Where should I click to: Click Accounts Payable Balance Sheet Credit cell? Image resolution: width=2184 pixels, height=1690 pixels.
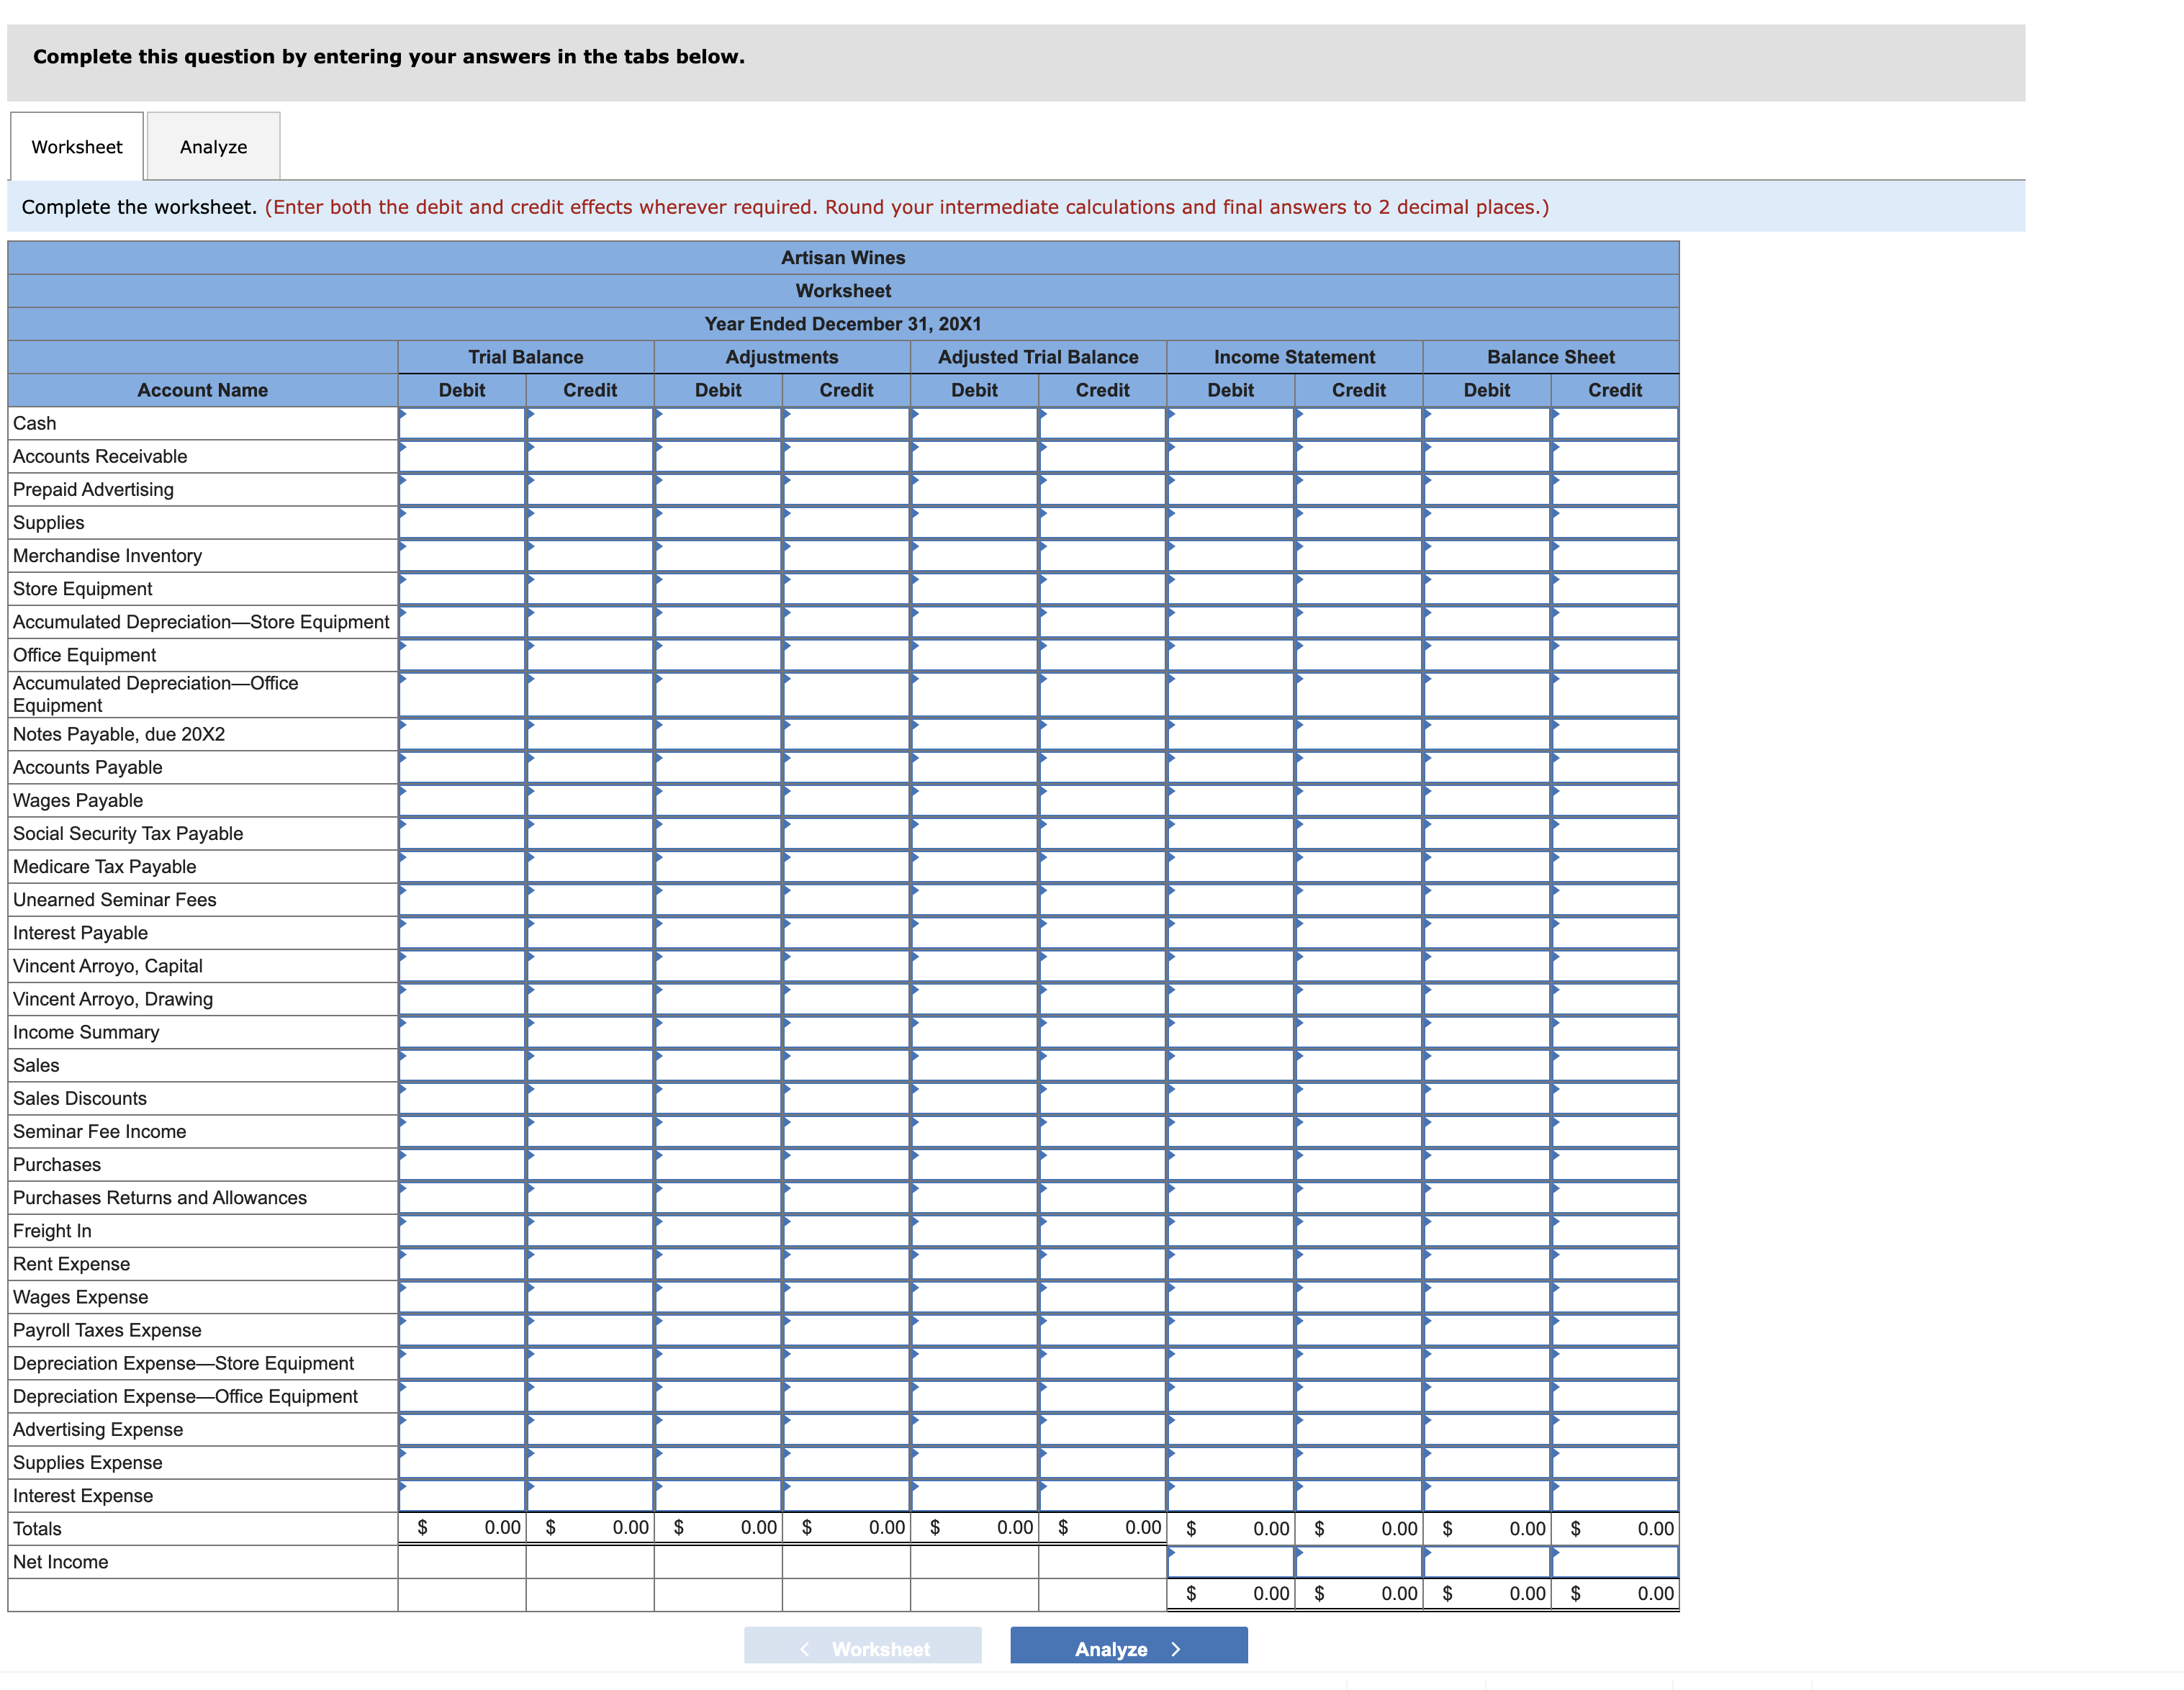1615,767
